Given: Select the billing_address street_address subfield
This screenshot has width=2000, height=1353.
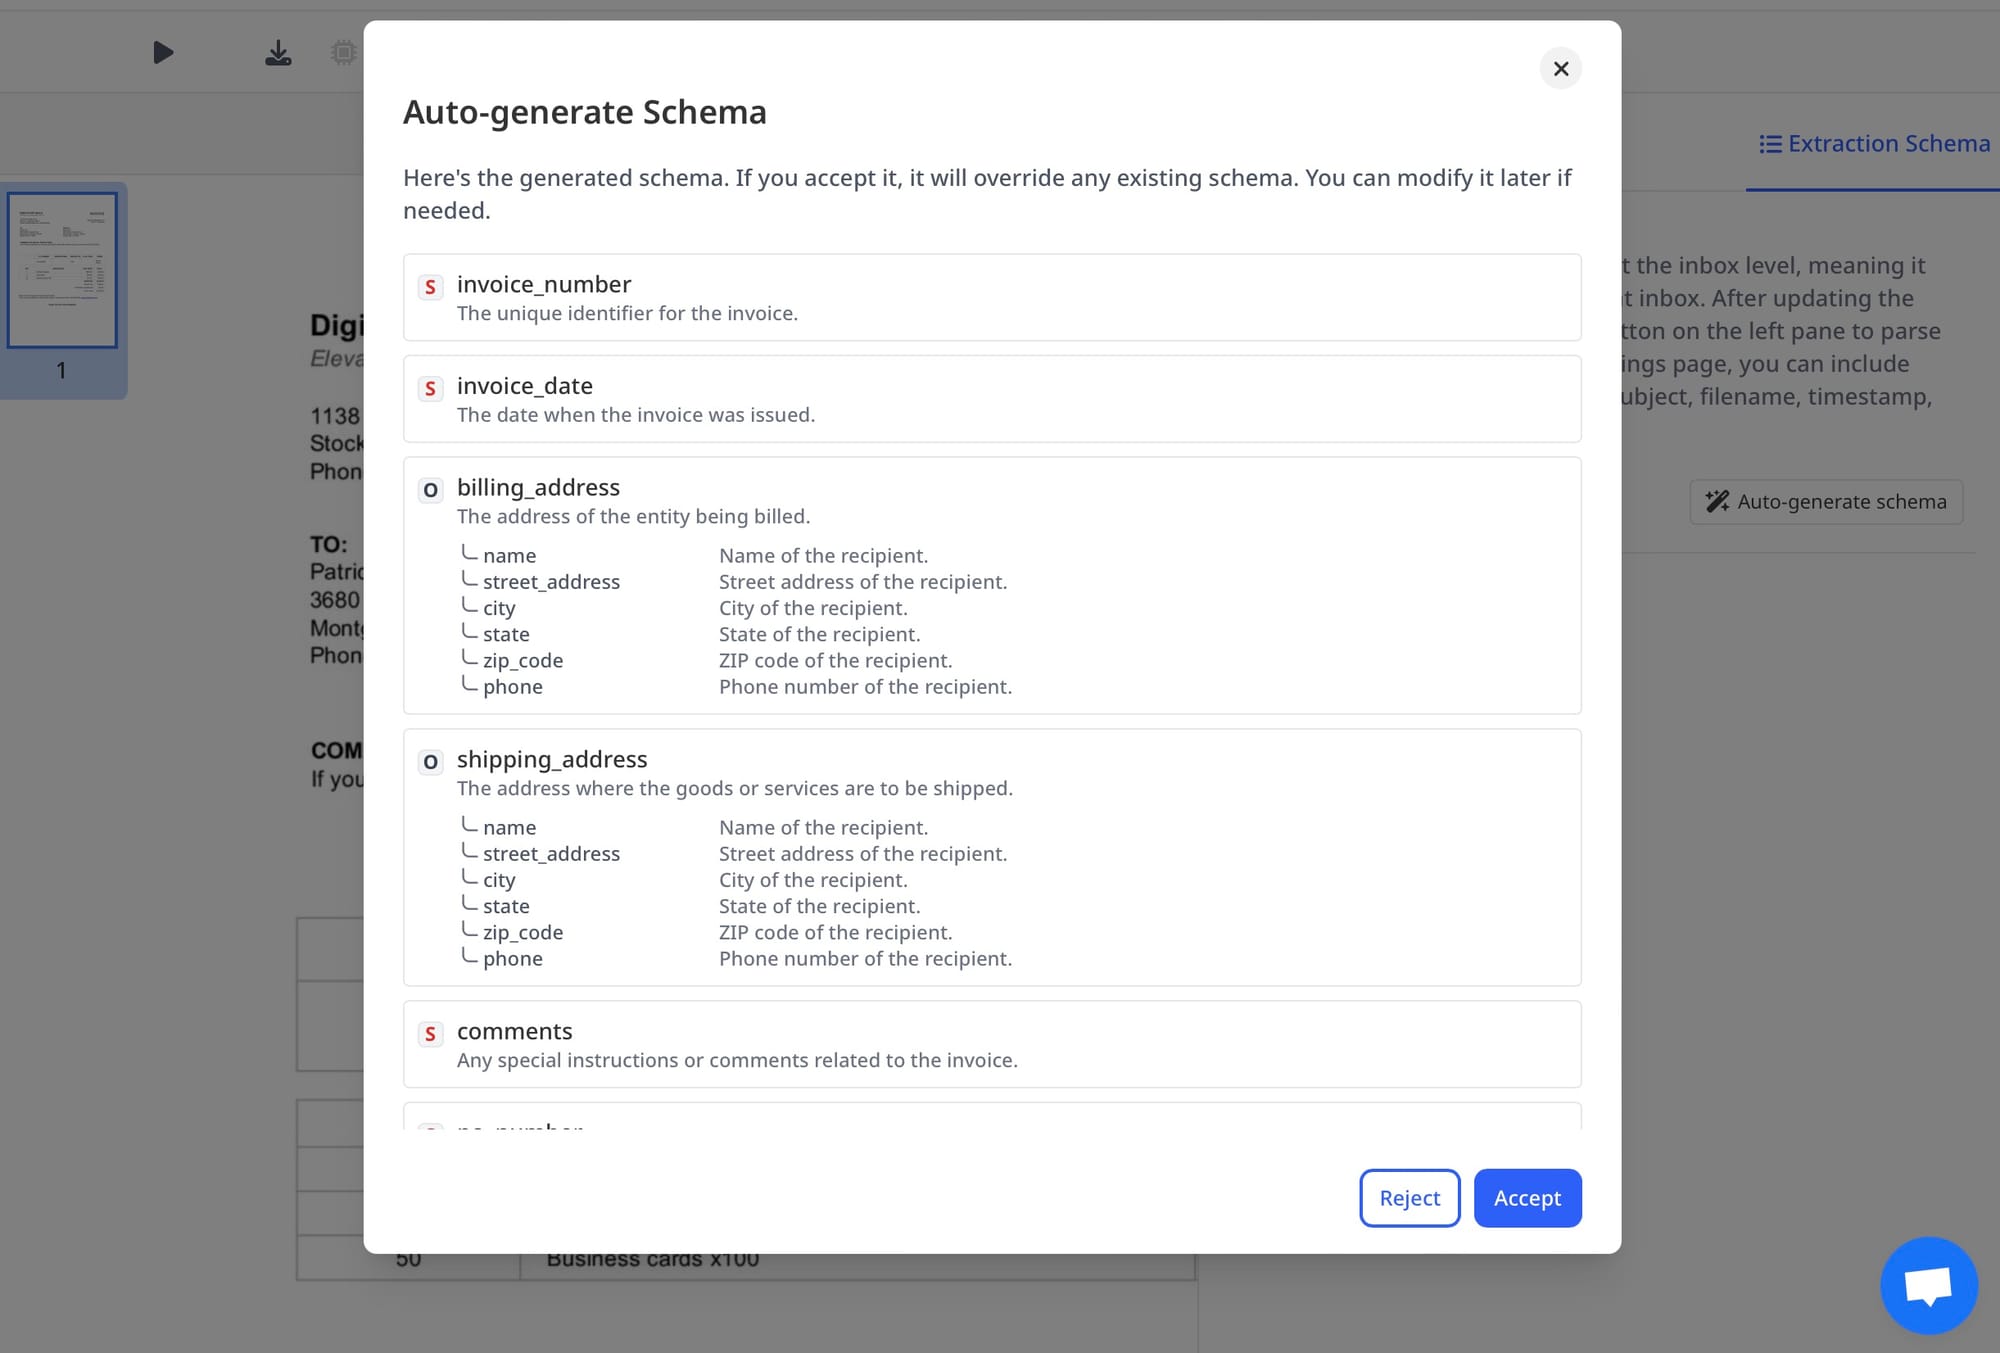Looking at the screenshot, I should (x=551, y=582).
